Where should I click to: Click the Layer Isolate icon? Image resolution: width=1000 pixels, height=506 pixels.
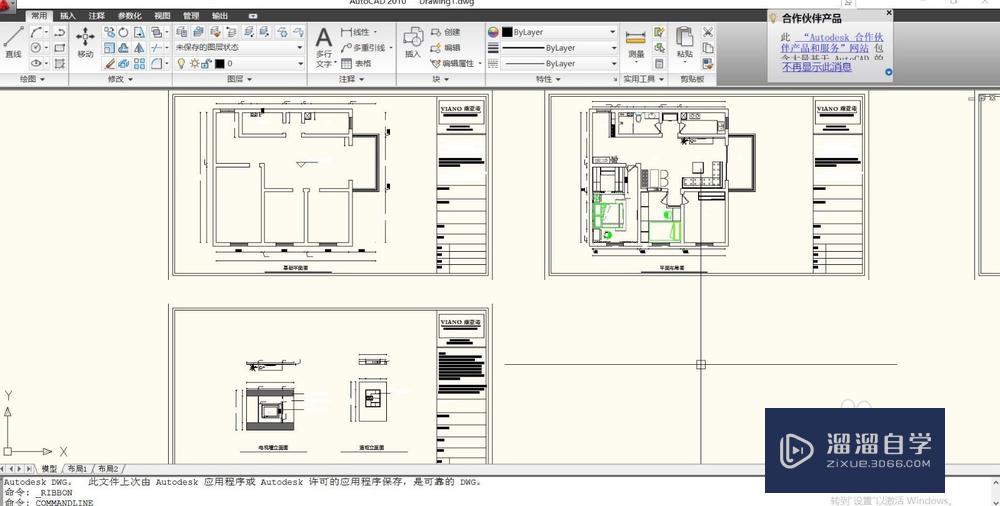click(x=248, y=32)
